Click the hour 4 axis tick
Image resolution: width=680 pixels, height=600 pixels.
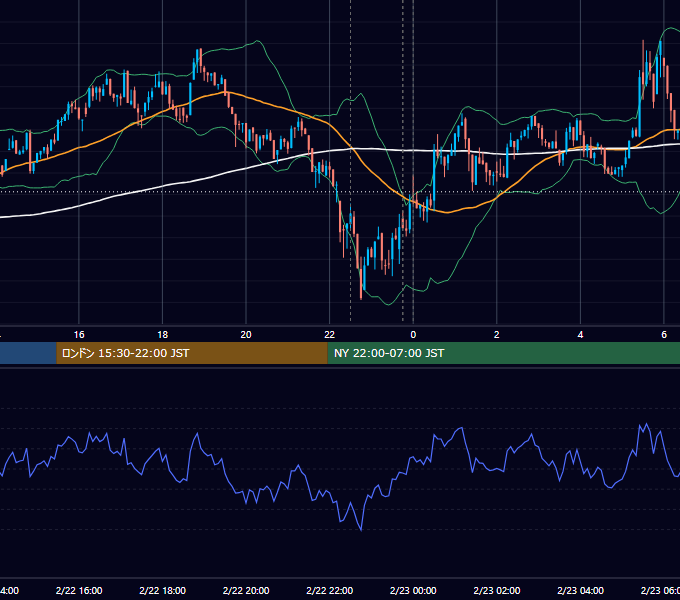(x=580, y=335)
